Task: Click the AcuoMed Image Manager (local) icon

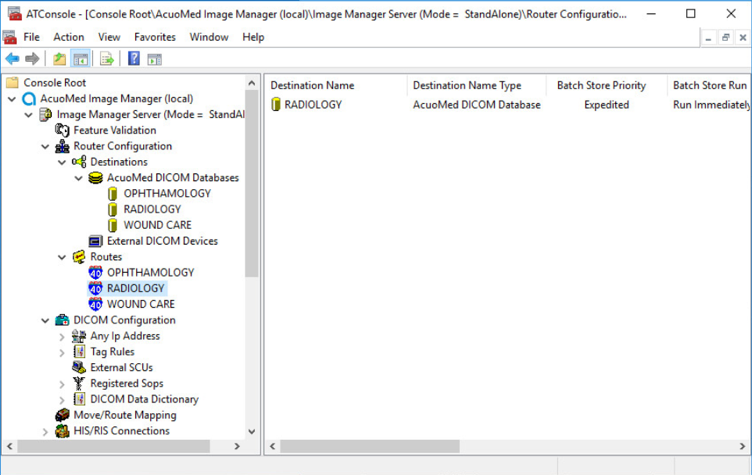Action: 29,99
